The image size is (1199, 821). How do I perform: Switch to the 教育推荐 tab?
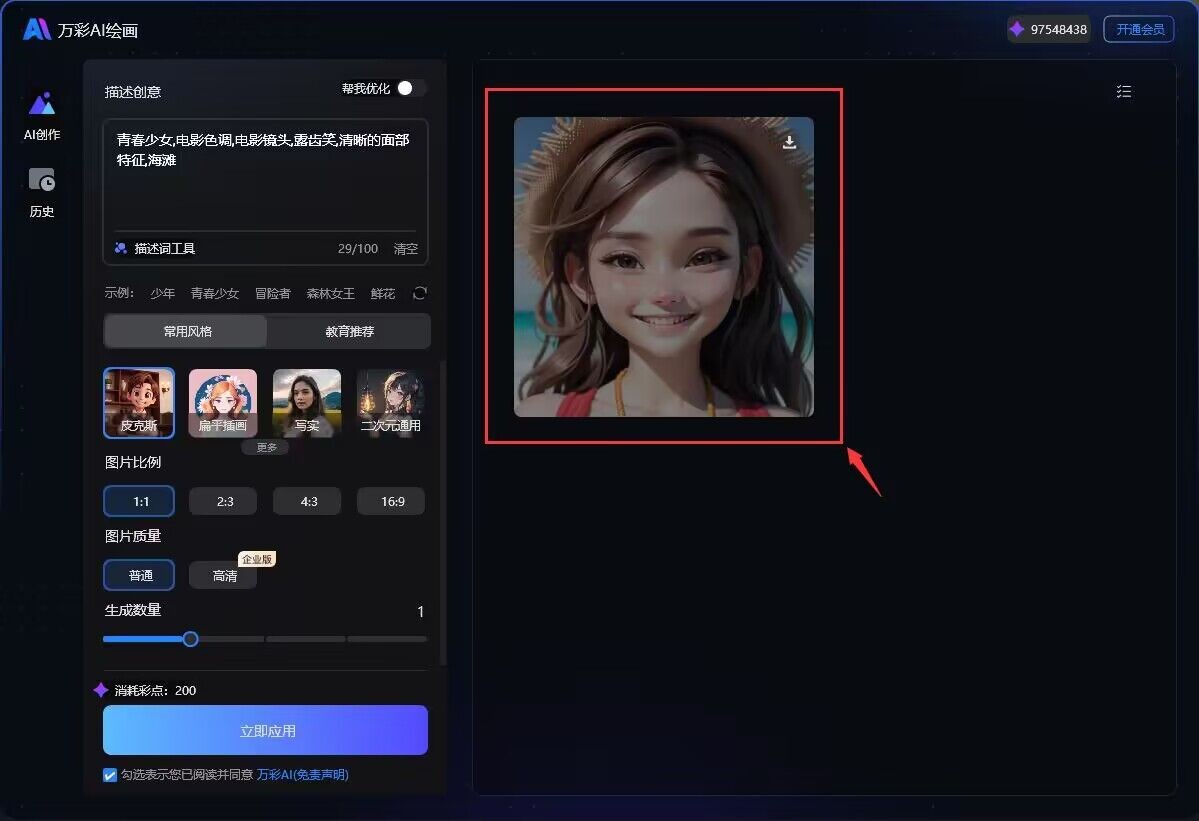point(349,331)
